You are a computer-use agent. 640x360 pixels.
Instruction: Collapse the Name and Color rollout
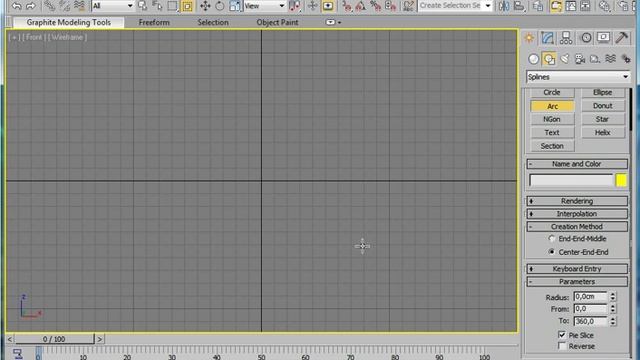tap(577, 164)
